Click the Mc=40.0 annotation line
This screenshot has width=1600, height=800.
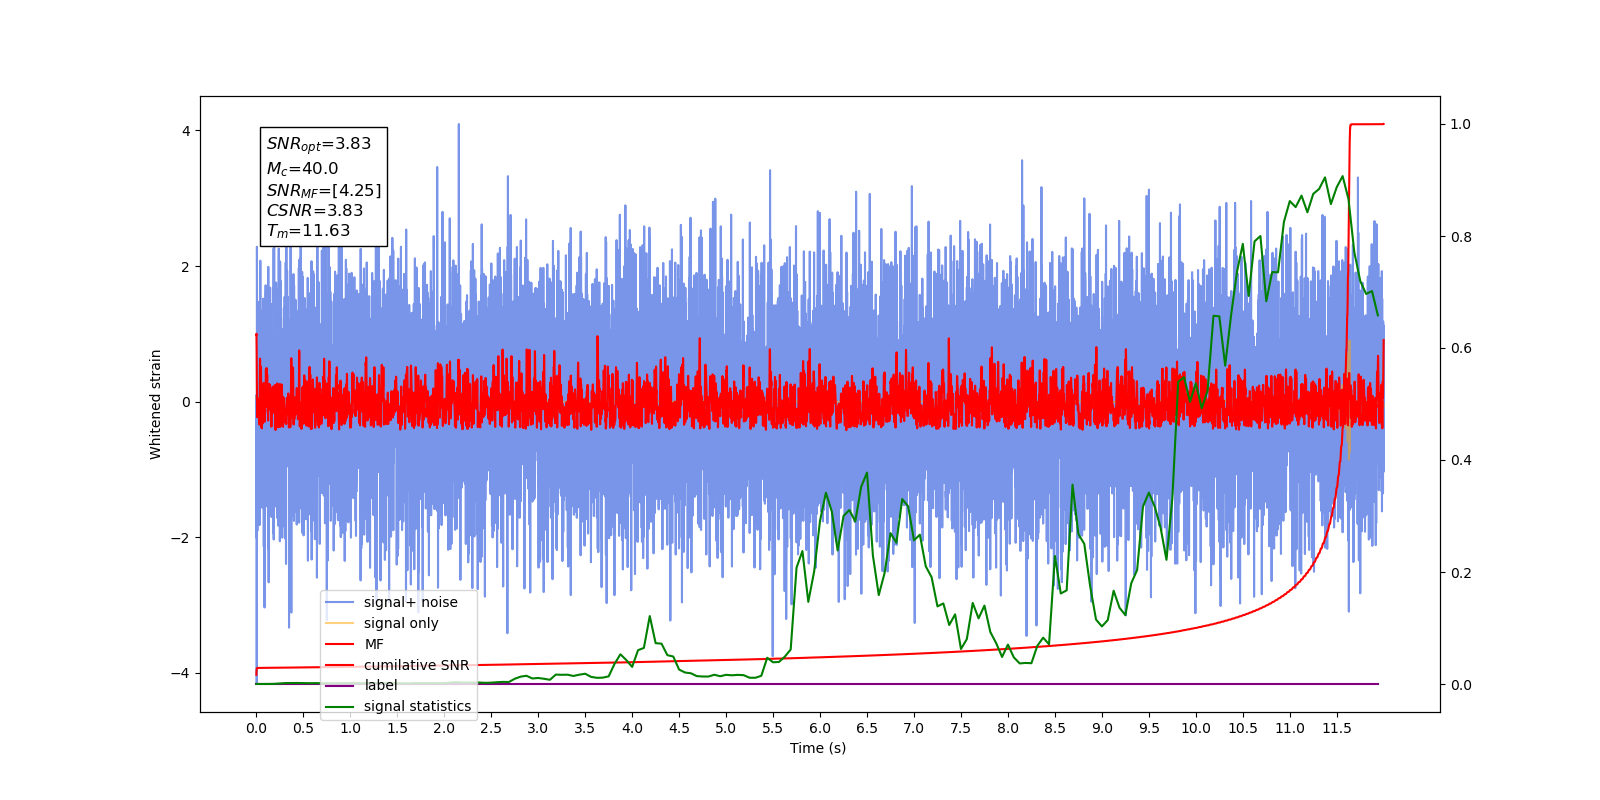pos(302,169)
